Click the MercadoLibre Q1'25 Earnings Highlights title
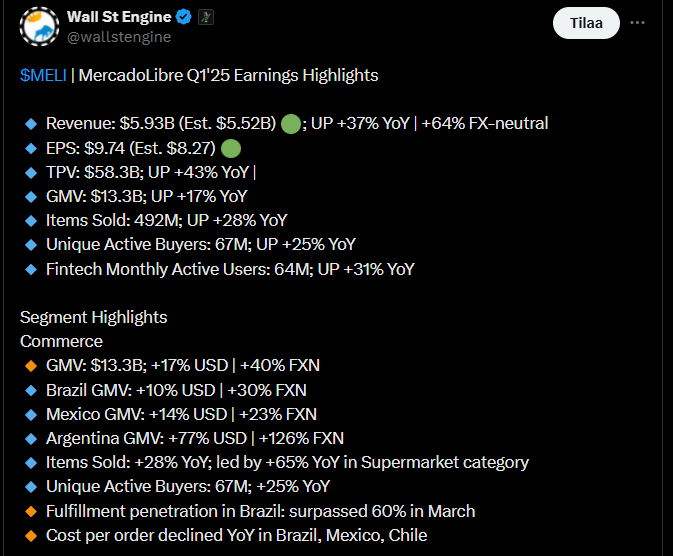673x556 pixels. pos(228,75)
